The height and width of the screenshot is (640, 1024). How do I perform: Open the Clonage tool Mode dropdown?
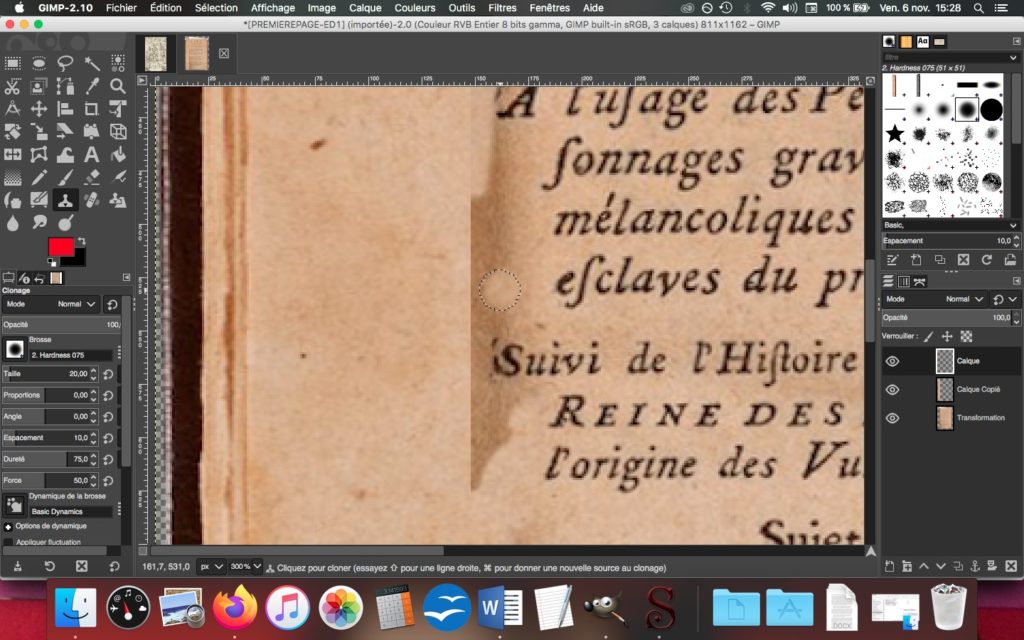[x=50, y=304]
